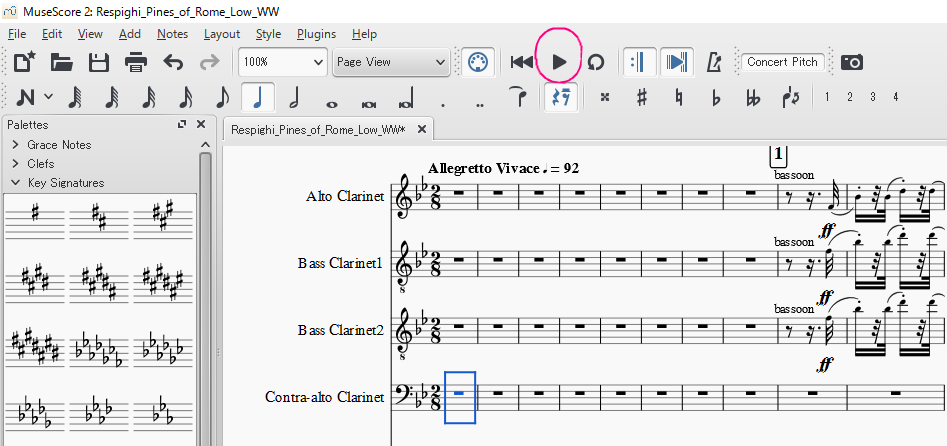947x446 pixels.
Task: Open the File menu
Action: [17, 34]
